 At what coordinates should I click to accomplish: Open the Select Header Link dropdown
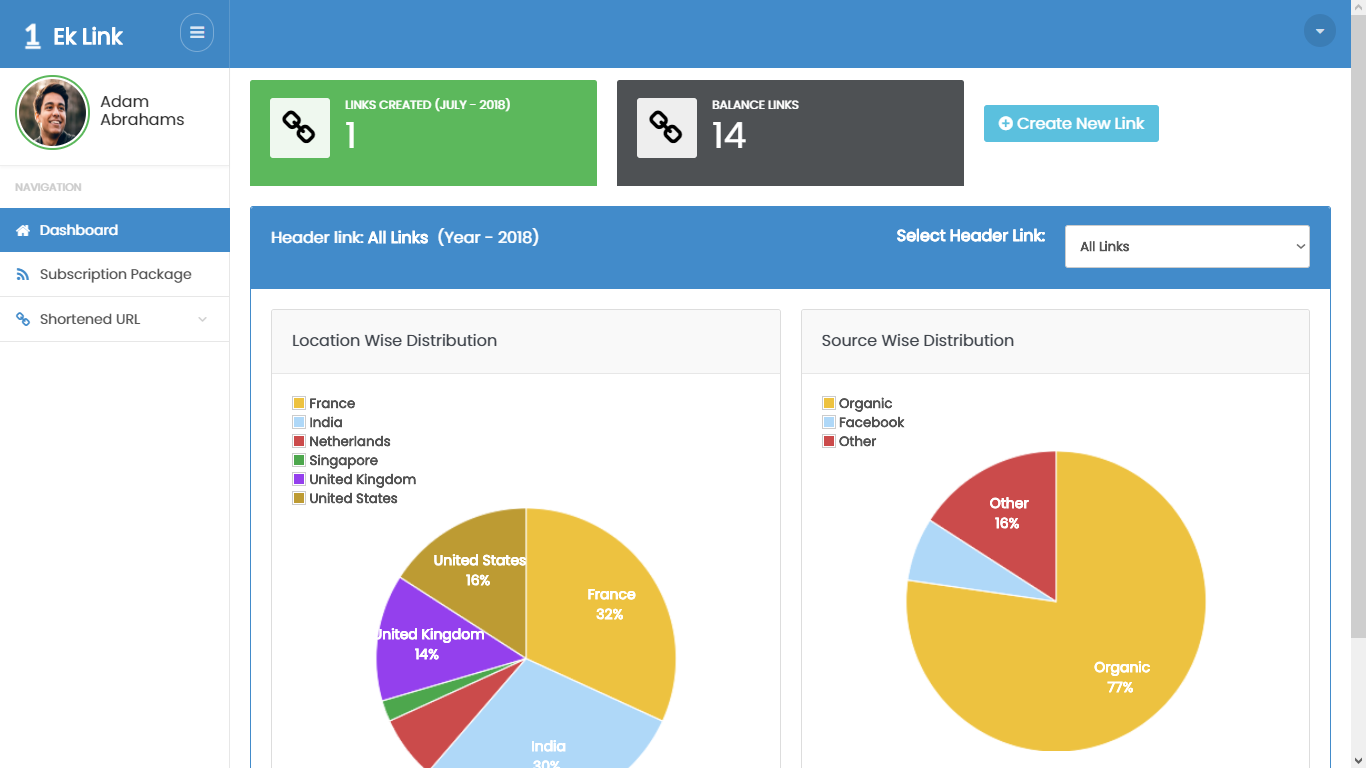[1187, 246]
